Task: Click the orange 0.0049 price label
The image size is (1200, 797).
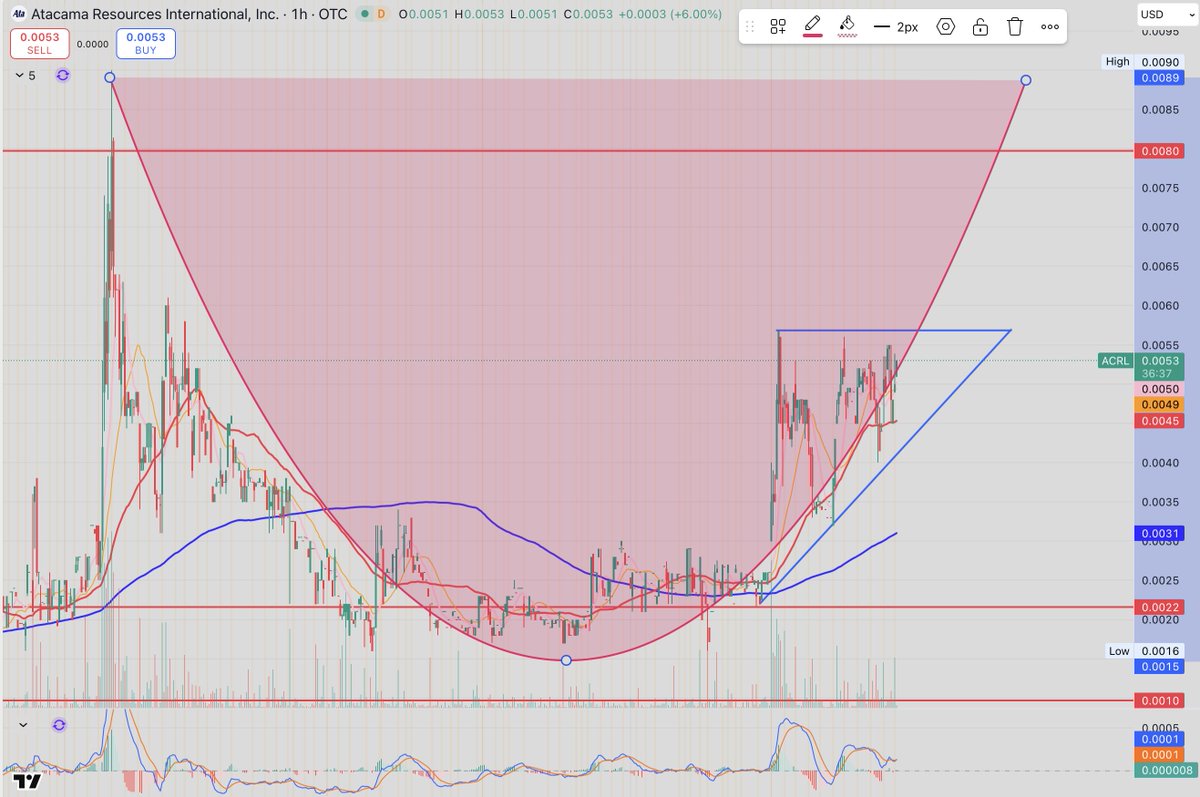Action: coord(1160,404)
